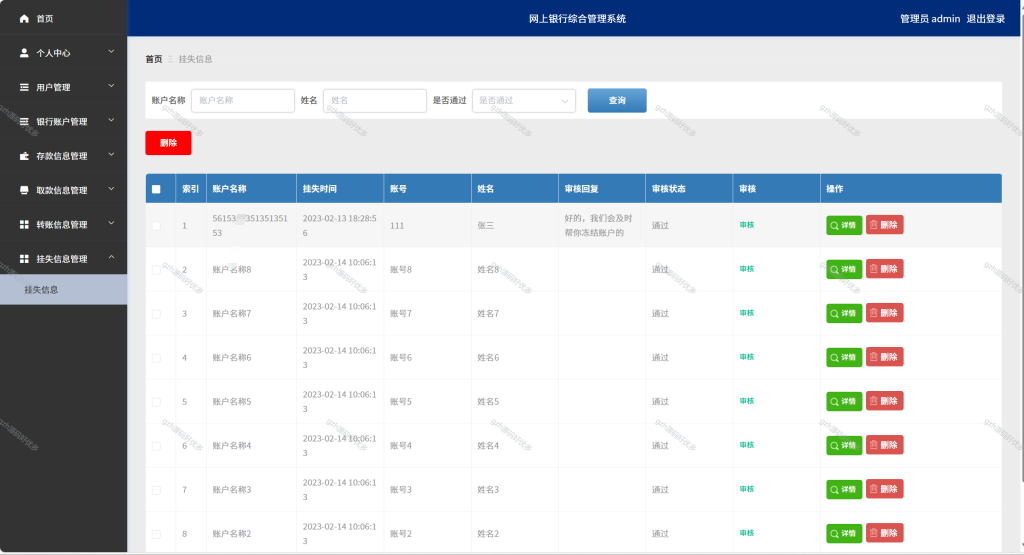Image resolution: width=1024 pixels, height=555 pixels.
Task: Delete the row with 姓名8
Action: click(x=884, y=269)
